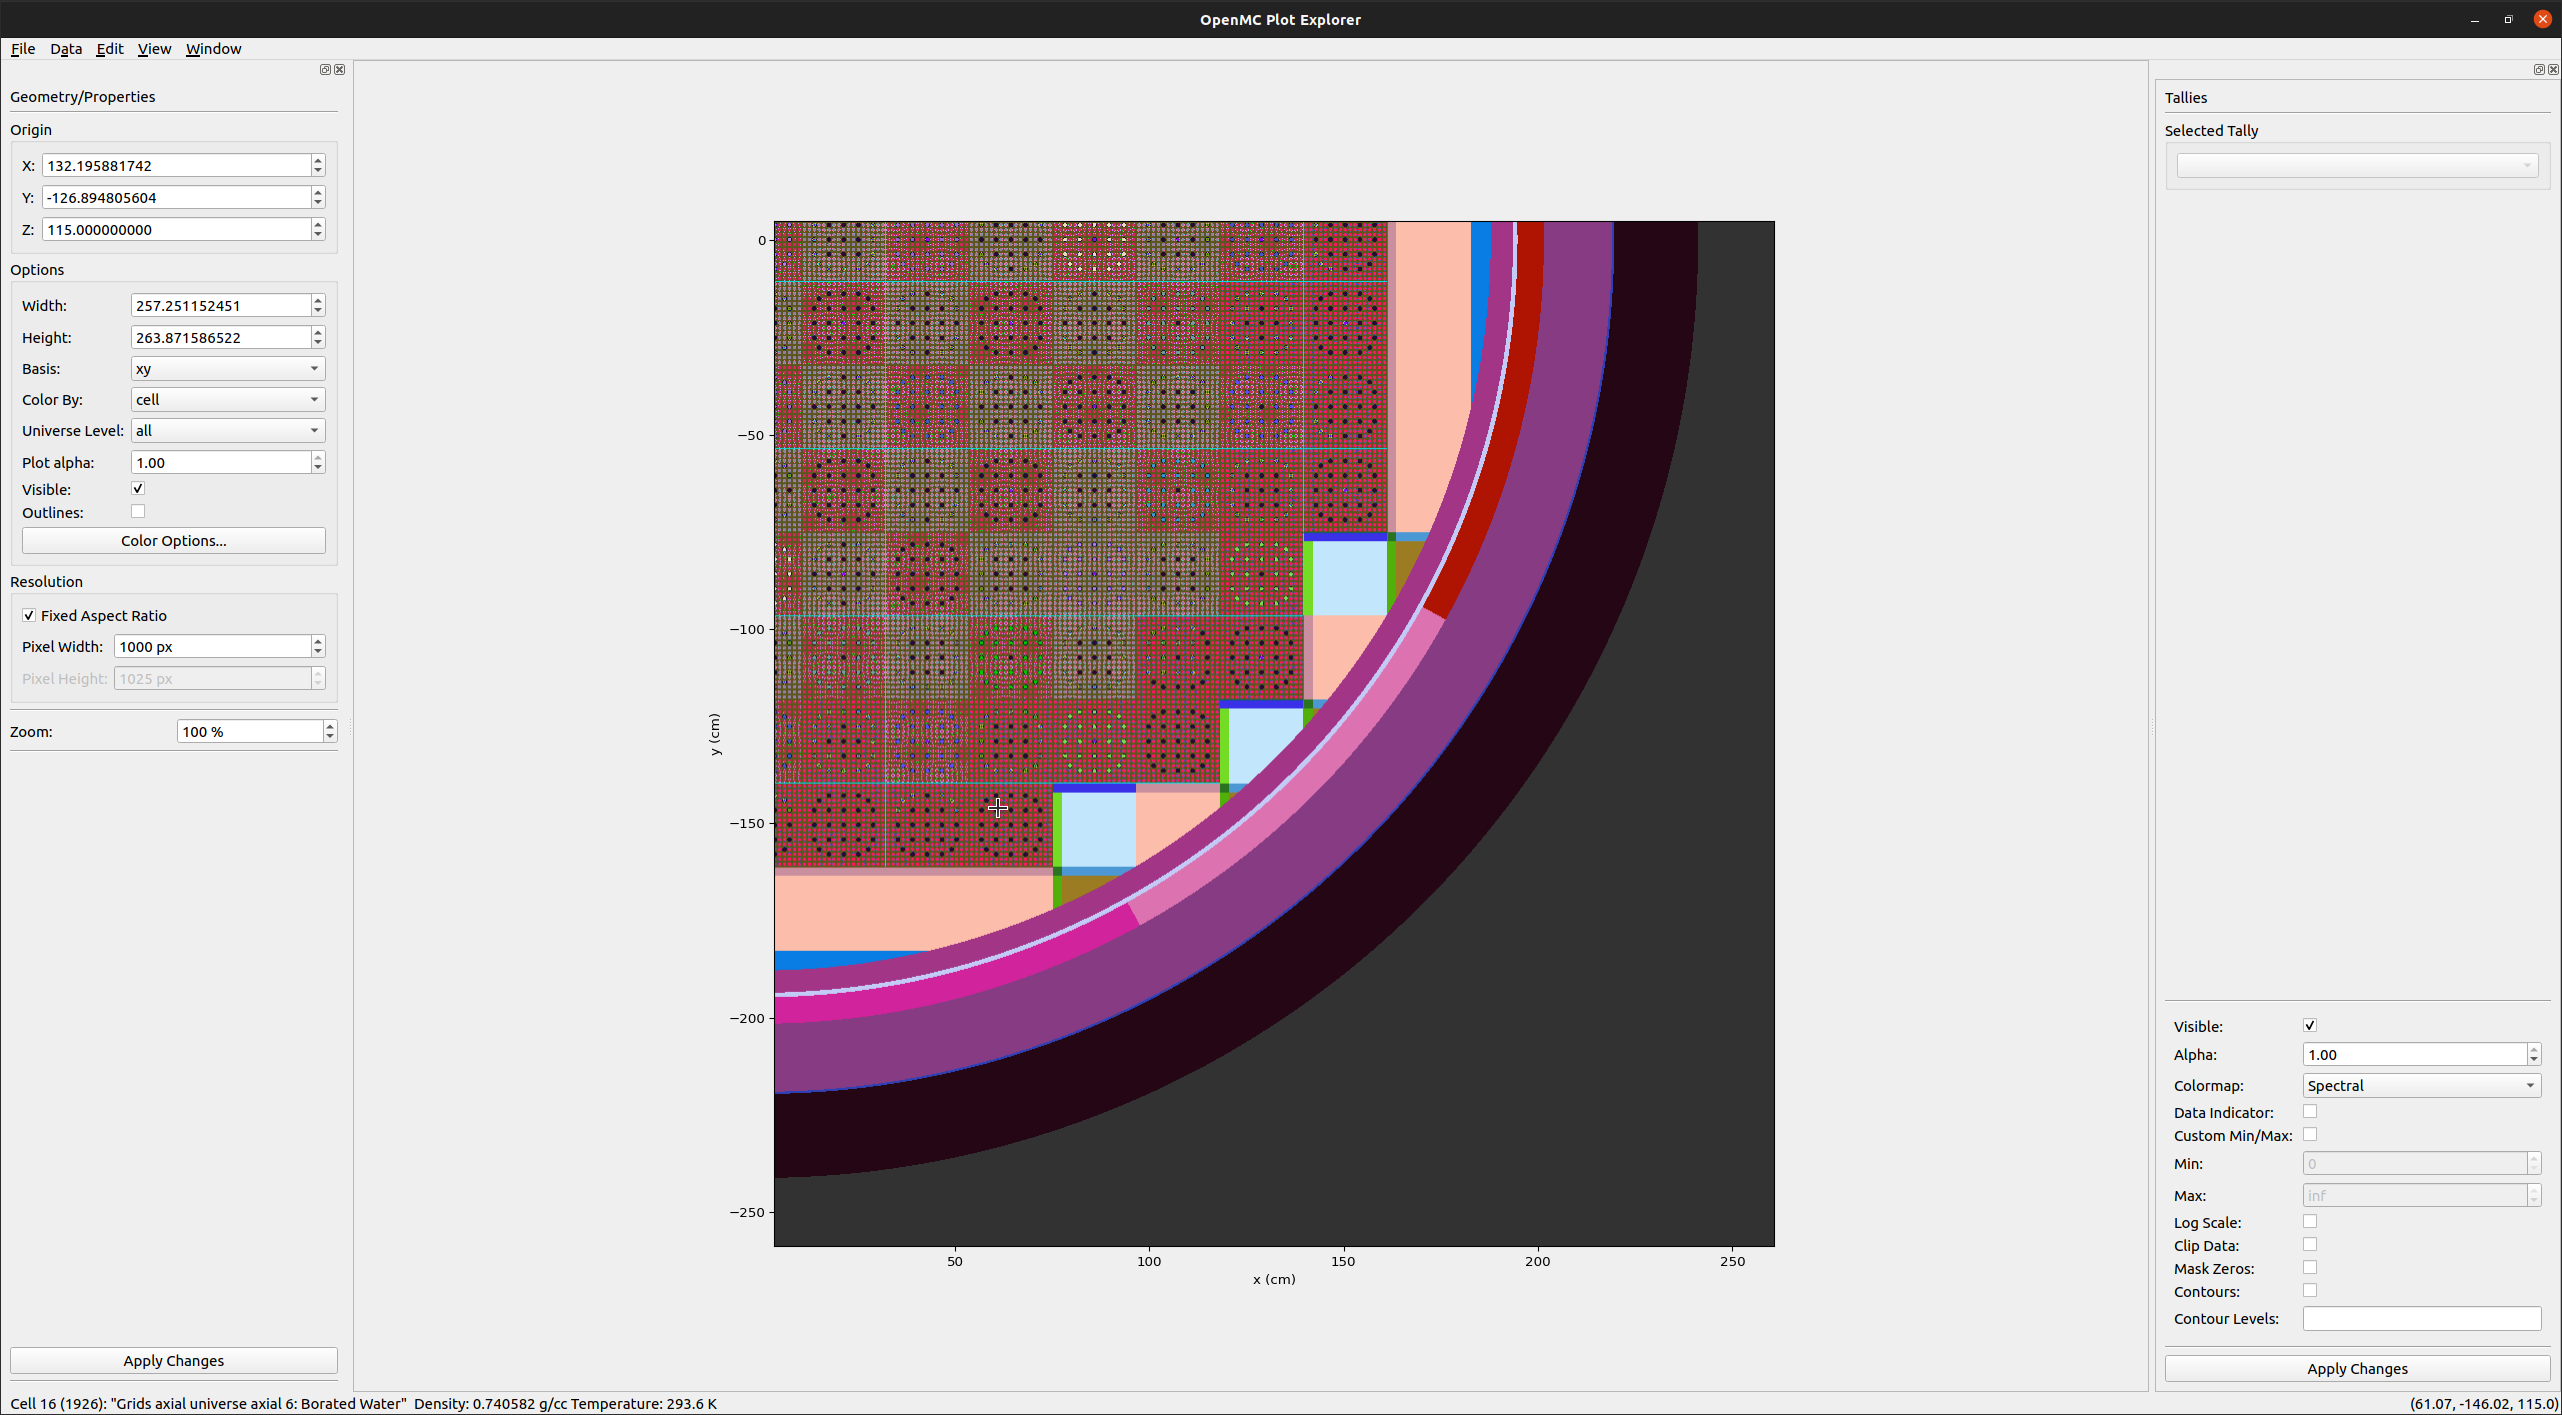Increase the Zoom percentage stepper

330,726
